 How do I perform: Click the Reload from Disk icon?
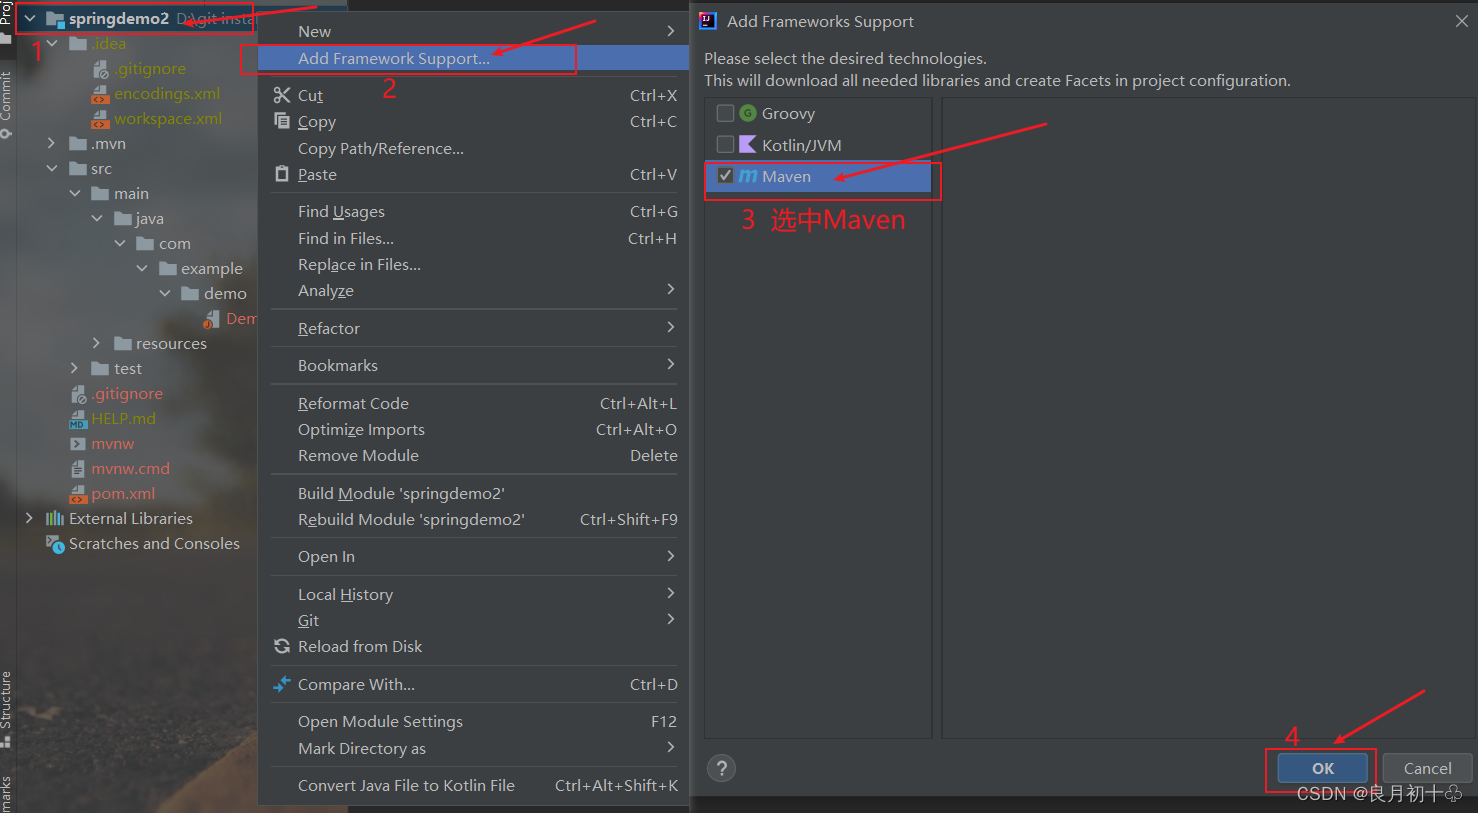point(282,646)
